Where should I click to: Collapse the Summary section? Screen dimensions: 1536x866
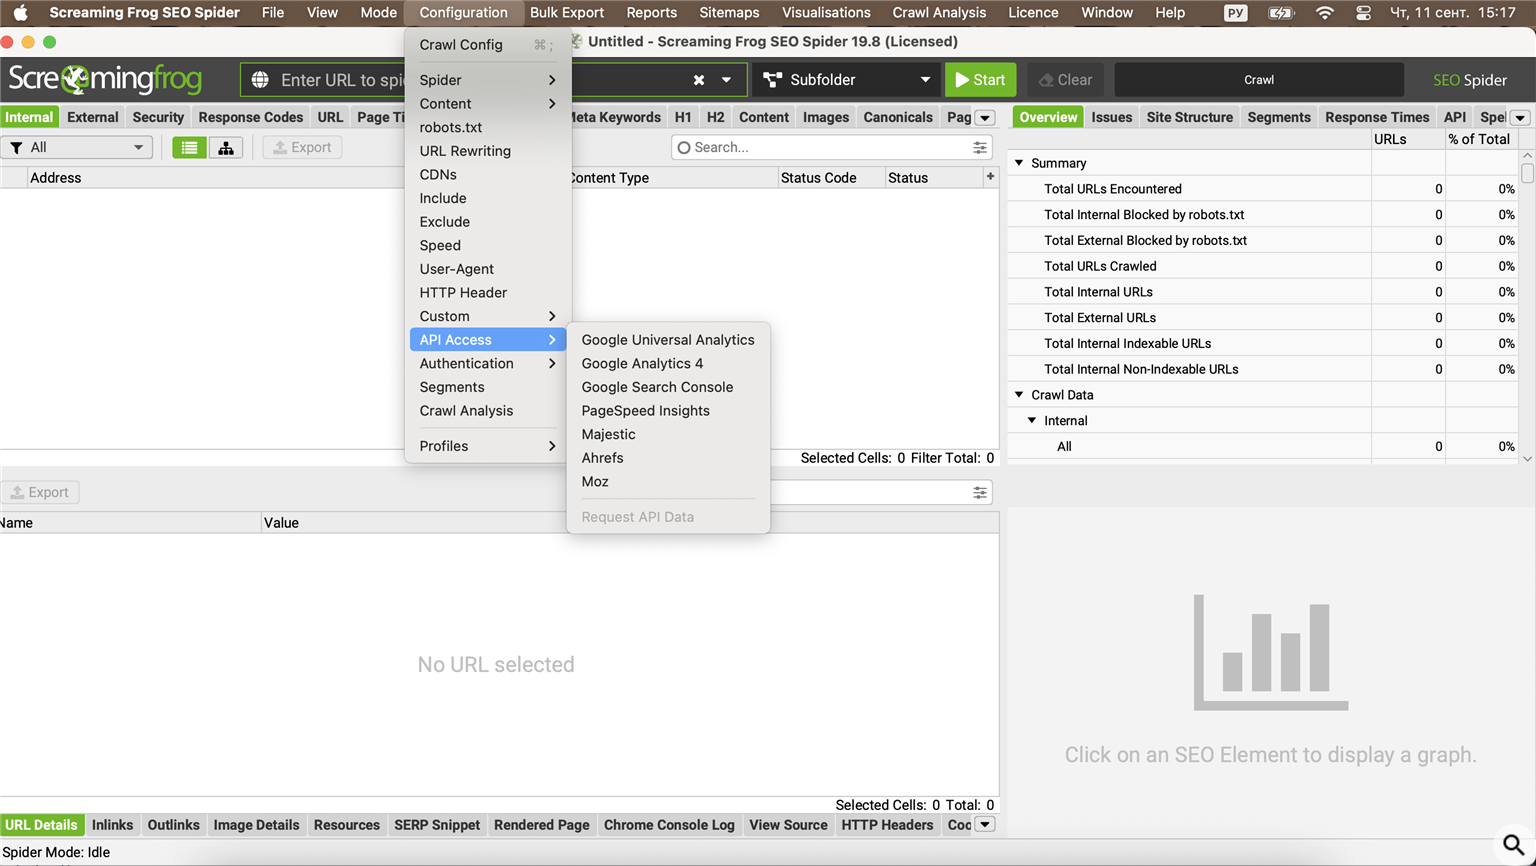1019,163
